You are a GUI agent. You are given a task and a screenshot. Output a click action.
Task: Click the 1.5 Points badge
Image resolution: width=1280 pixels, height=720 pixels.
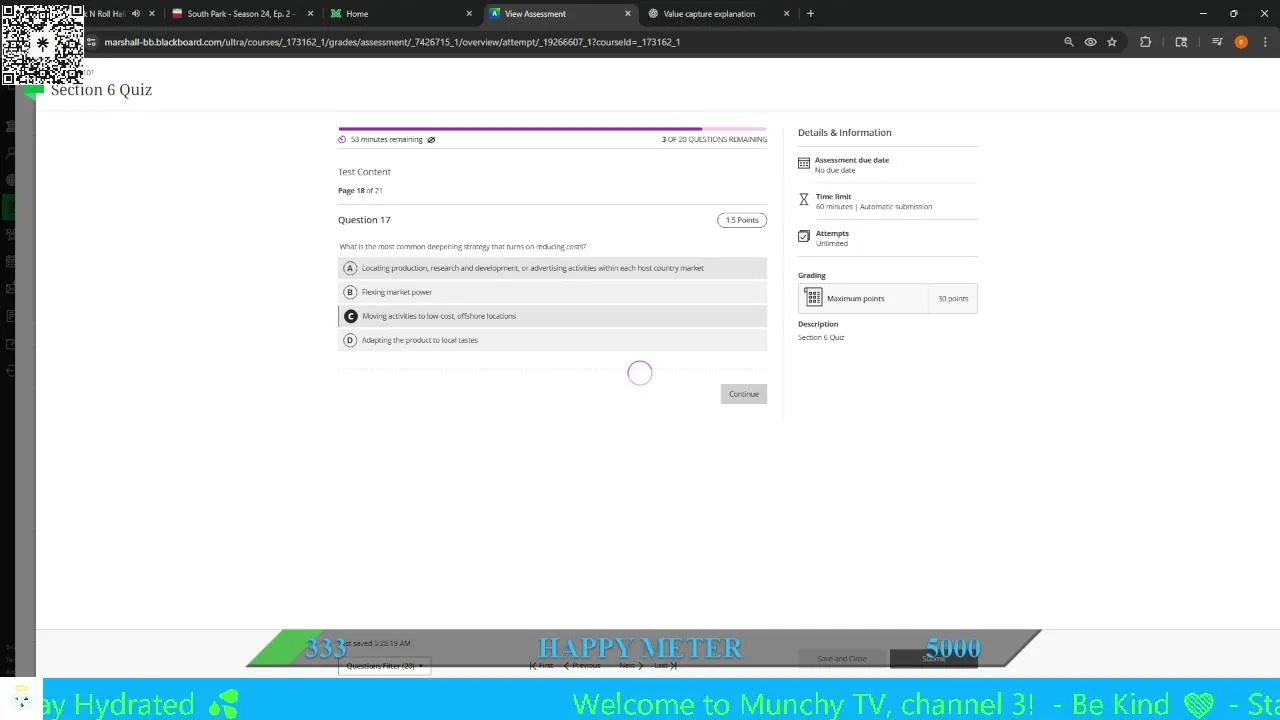(x=742, y=220)
